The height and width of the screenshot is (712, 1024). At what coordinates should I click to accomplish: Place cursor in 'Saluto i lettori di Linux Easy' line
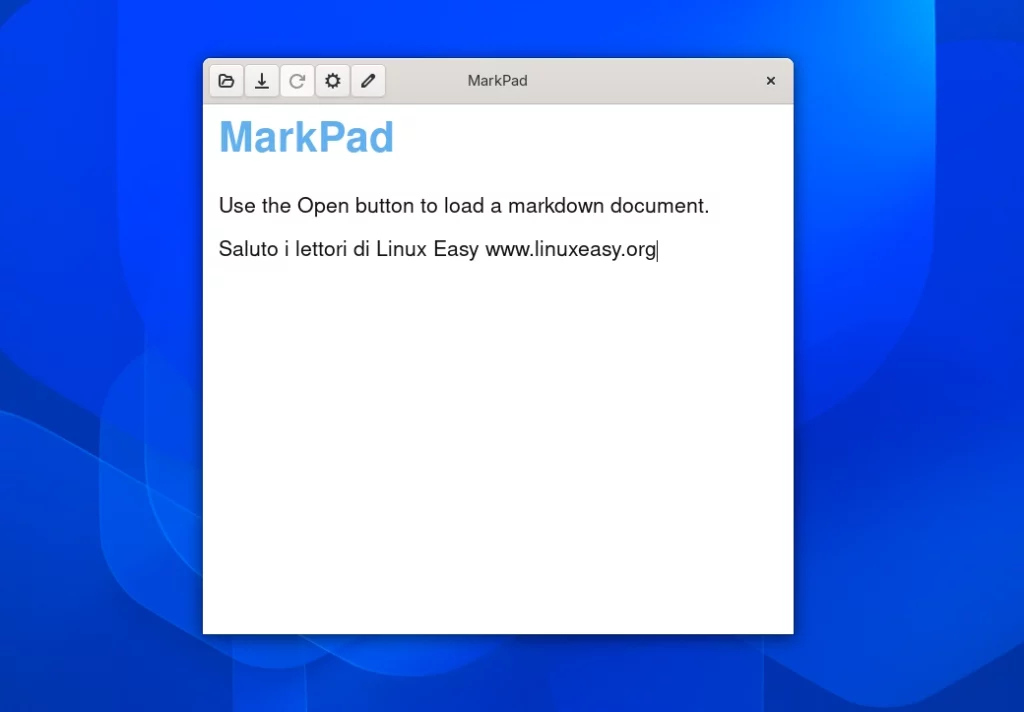point(438,249)
